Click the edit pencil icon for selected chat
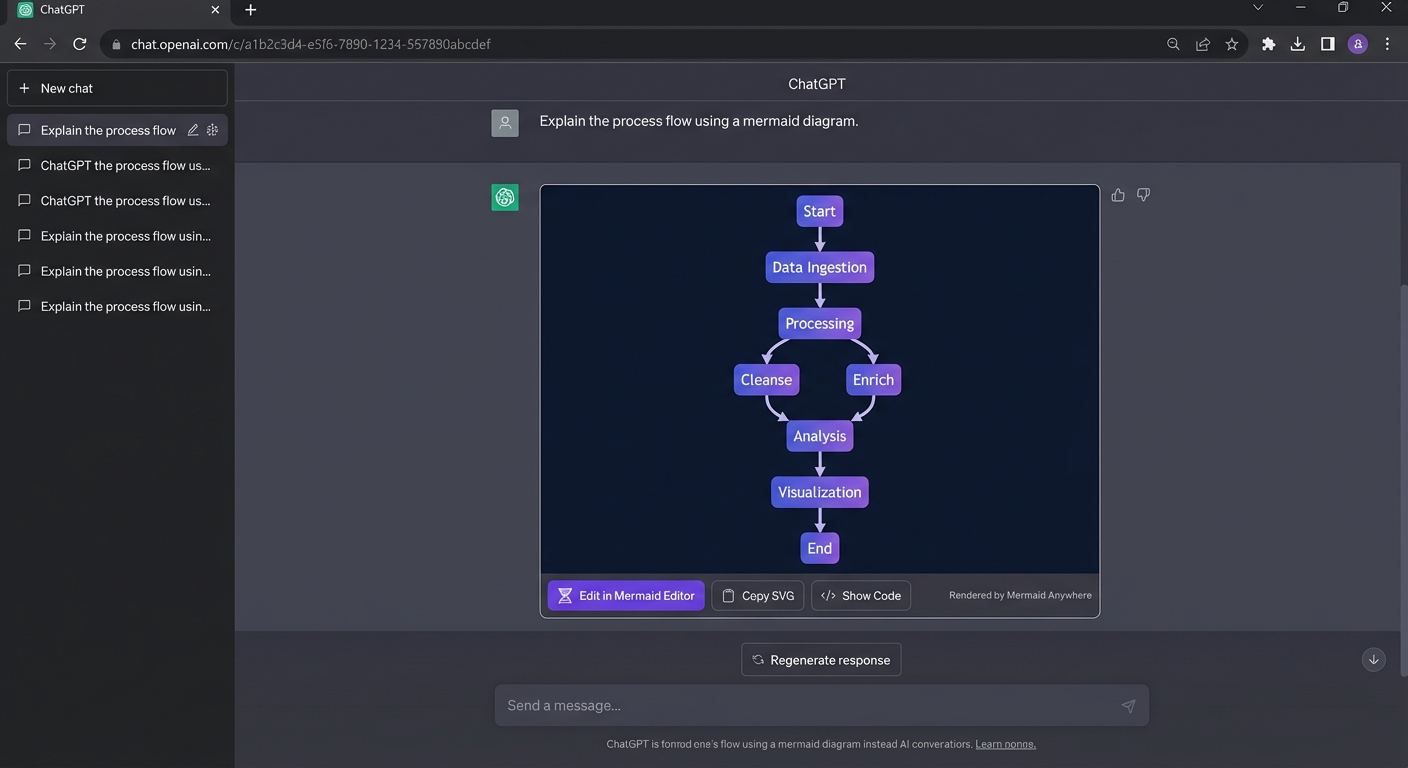Image resolution: width=1408 pixels, height=768 pixels. point(193,130)
